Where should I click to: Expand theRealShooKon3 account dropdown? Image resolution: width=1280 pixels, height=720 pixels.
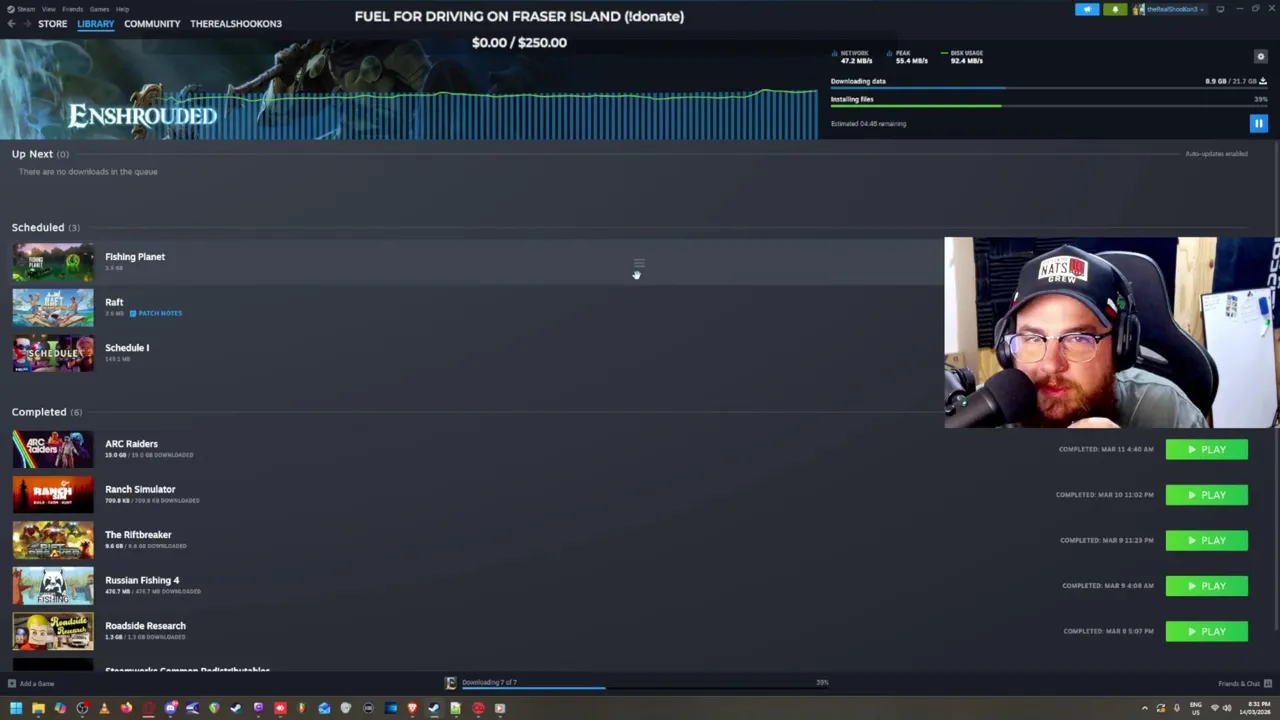pyautogui.click(x=1170, y=9)
